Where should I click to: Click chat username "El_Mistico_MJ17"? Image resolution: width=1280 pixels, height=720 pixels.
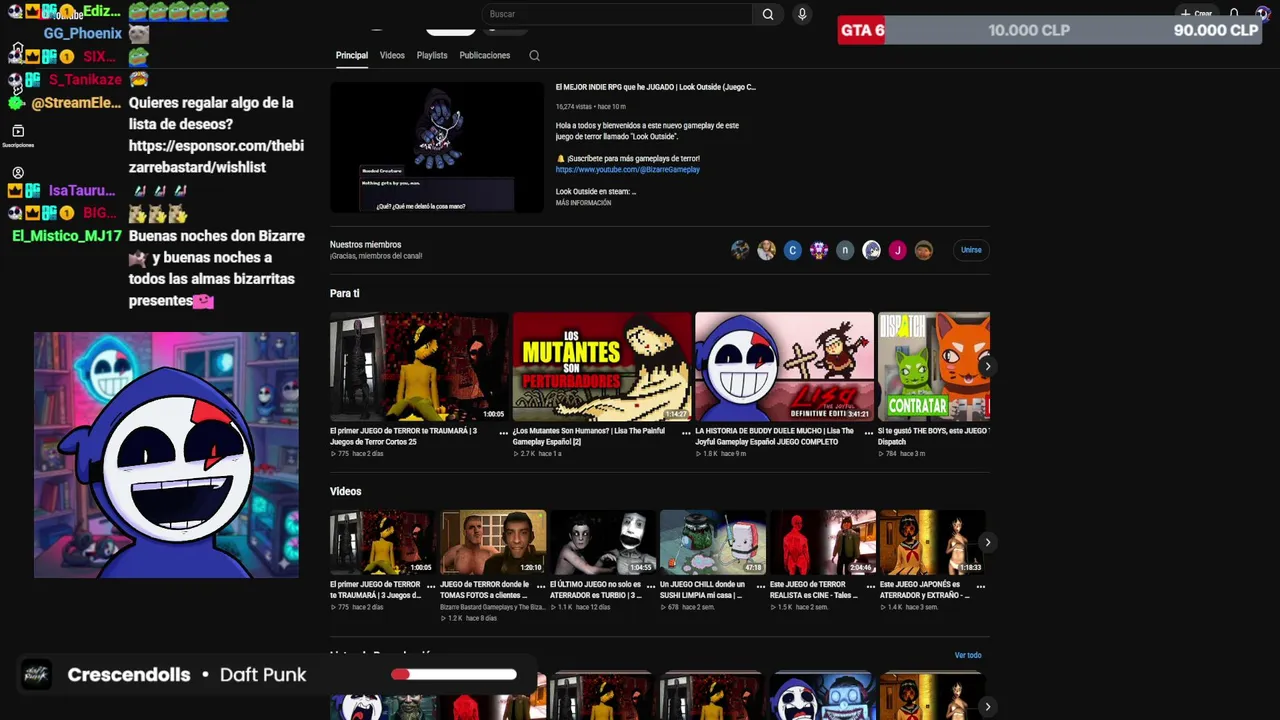click(67, 237)
